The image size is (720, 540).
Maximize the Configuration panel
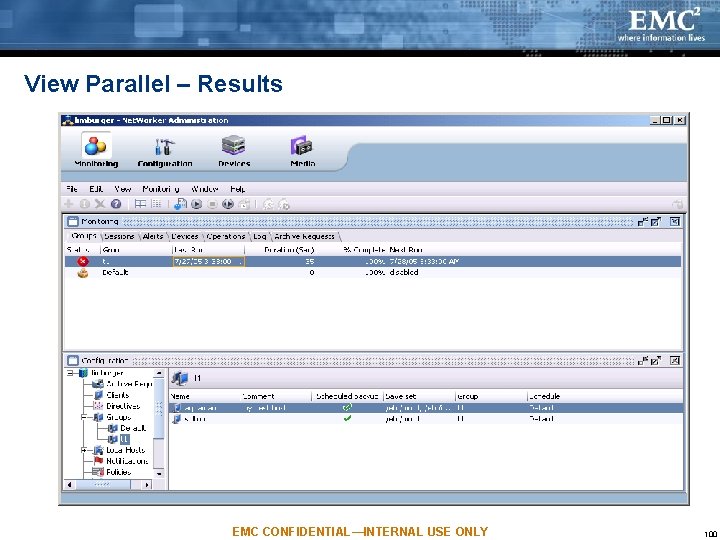656,360
